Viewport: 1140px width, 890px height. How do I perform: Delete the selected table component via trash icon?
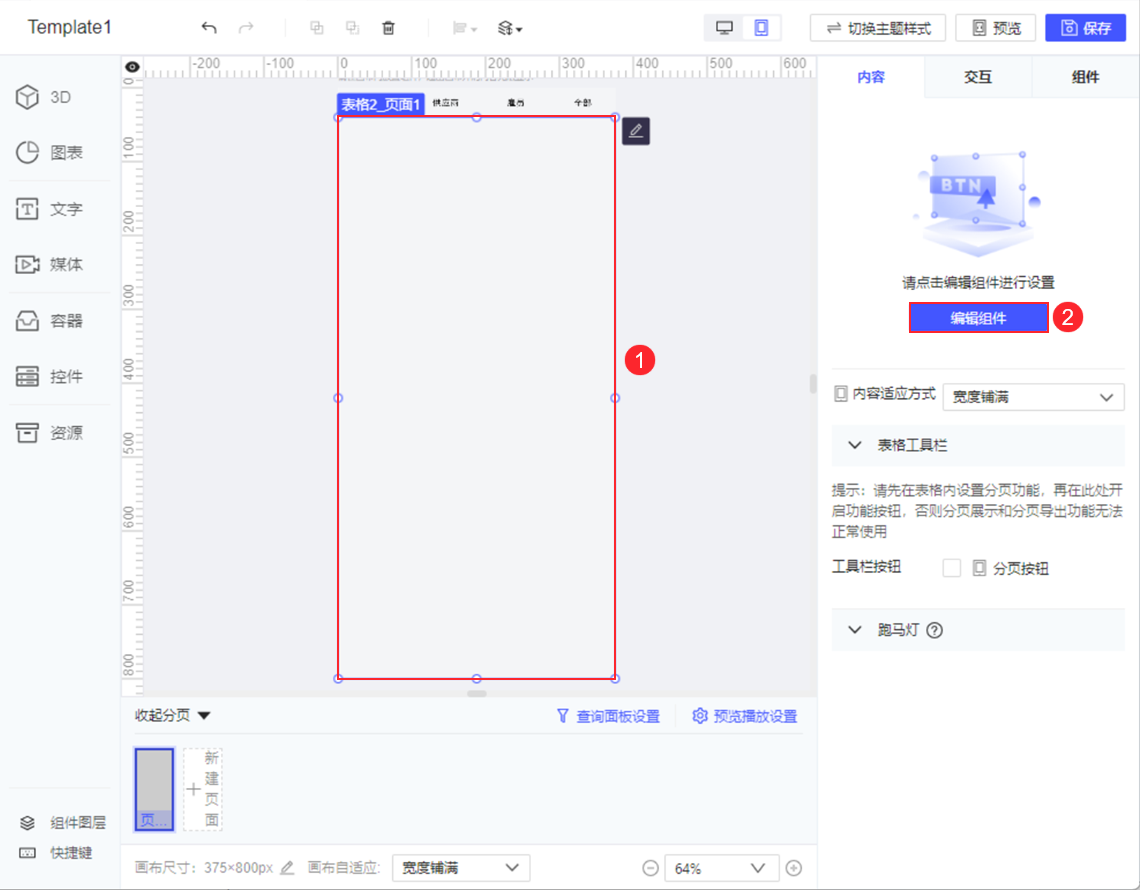388,28
